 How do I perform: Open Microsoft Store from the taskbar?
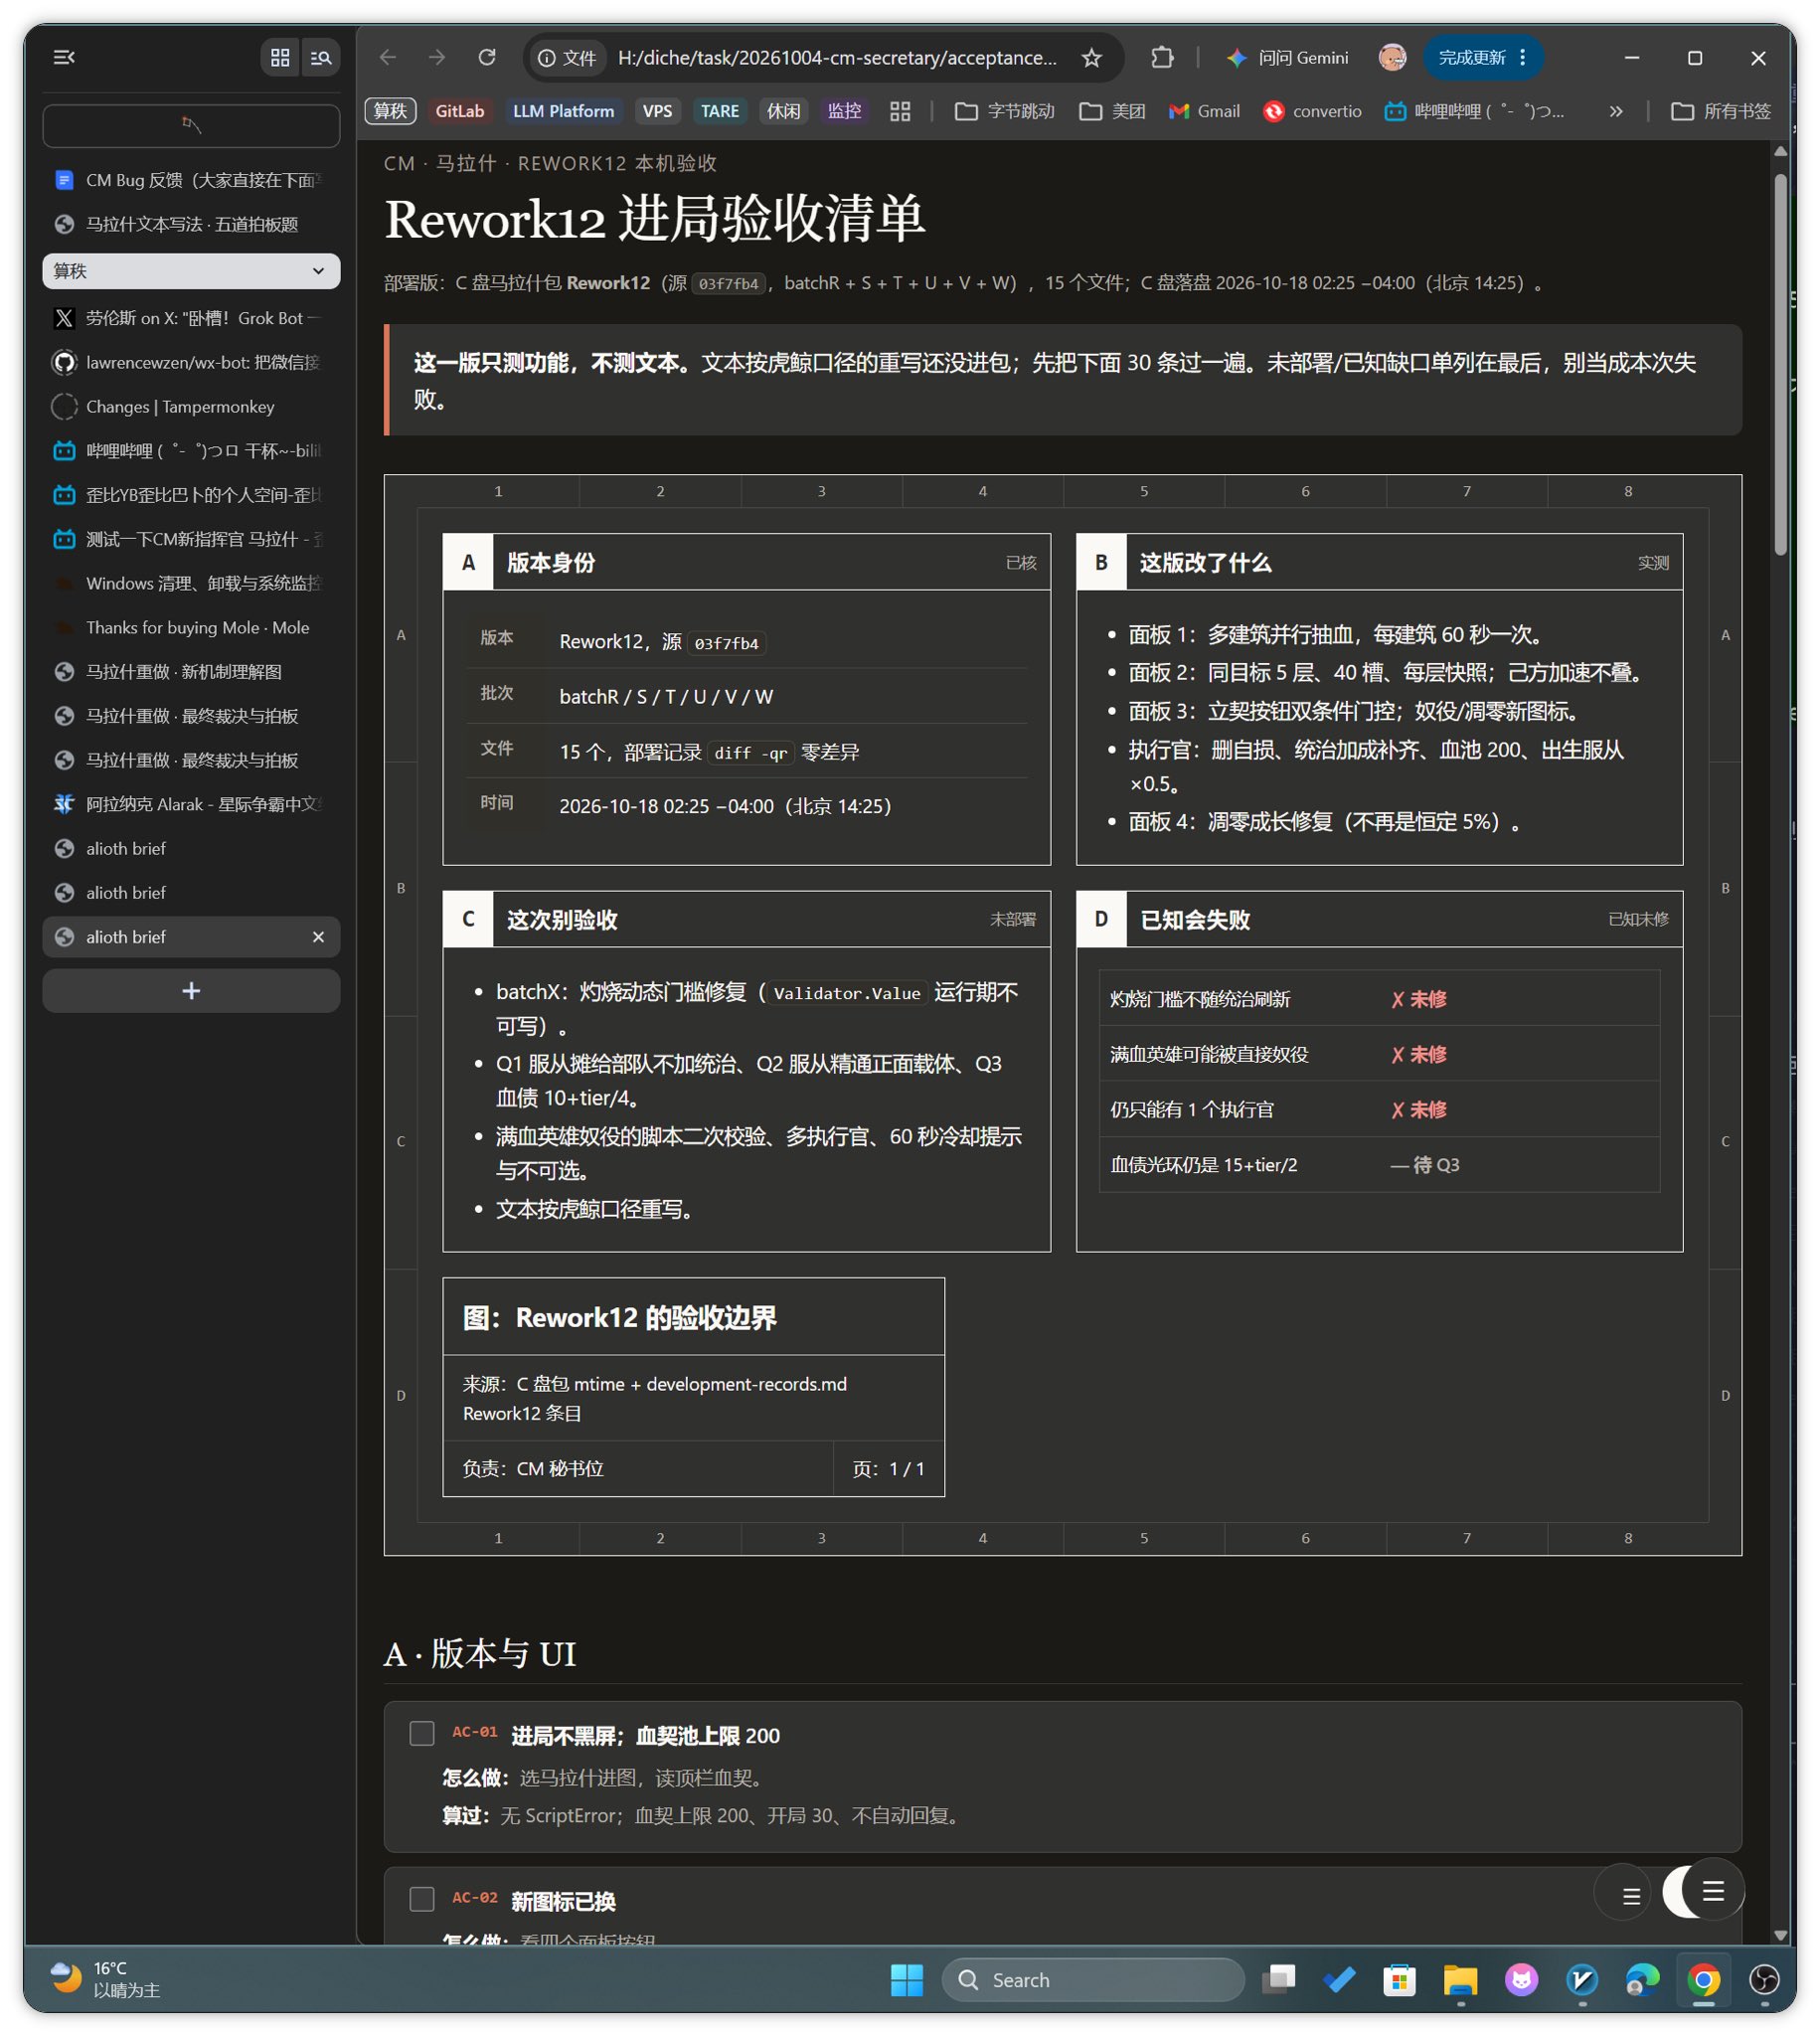tap(1399, 1980)
